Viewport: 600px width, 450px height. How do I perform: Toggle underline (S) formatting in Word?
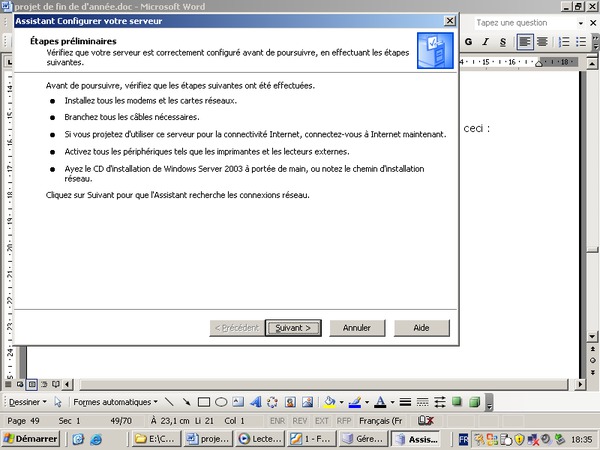[x=503, y=42]
